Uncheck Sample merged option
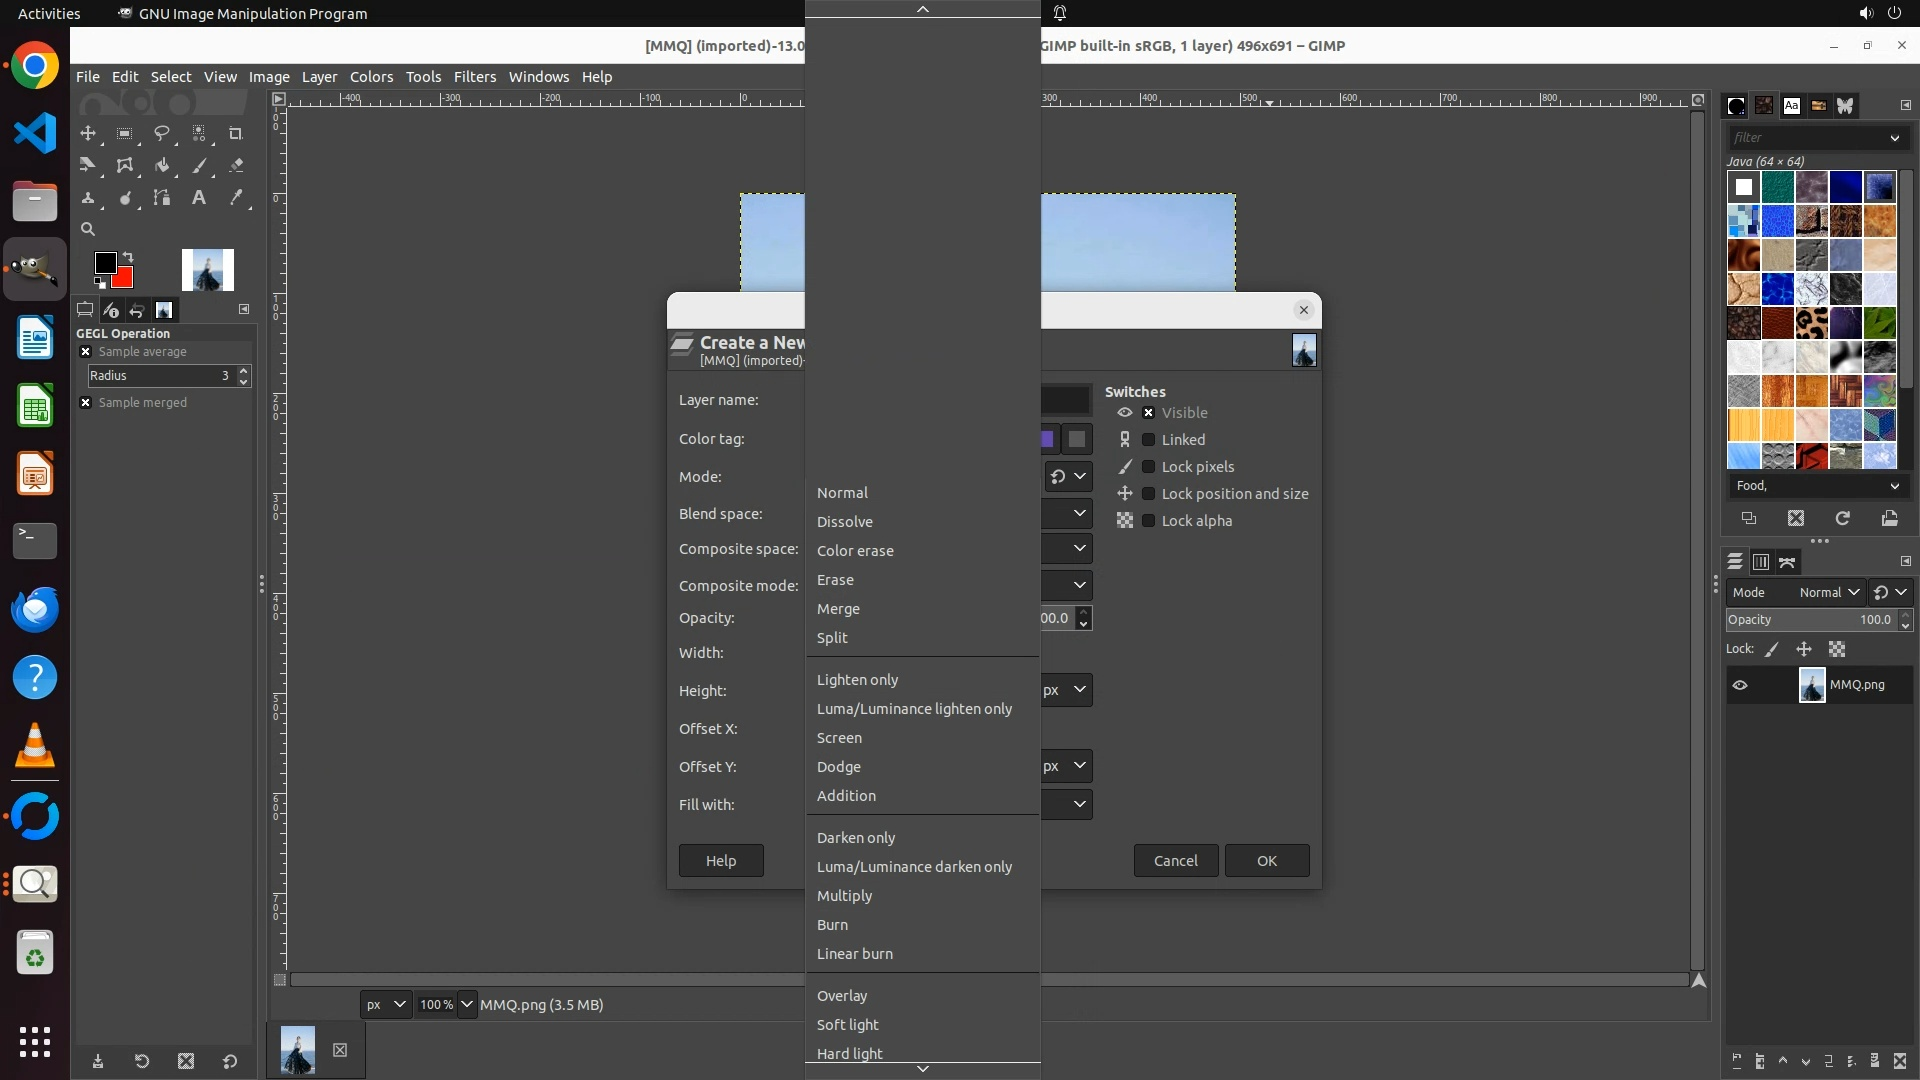This screenshot has height=1080, width=1920. [86, 402]
